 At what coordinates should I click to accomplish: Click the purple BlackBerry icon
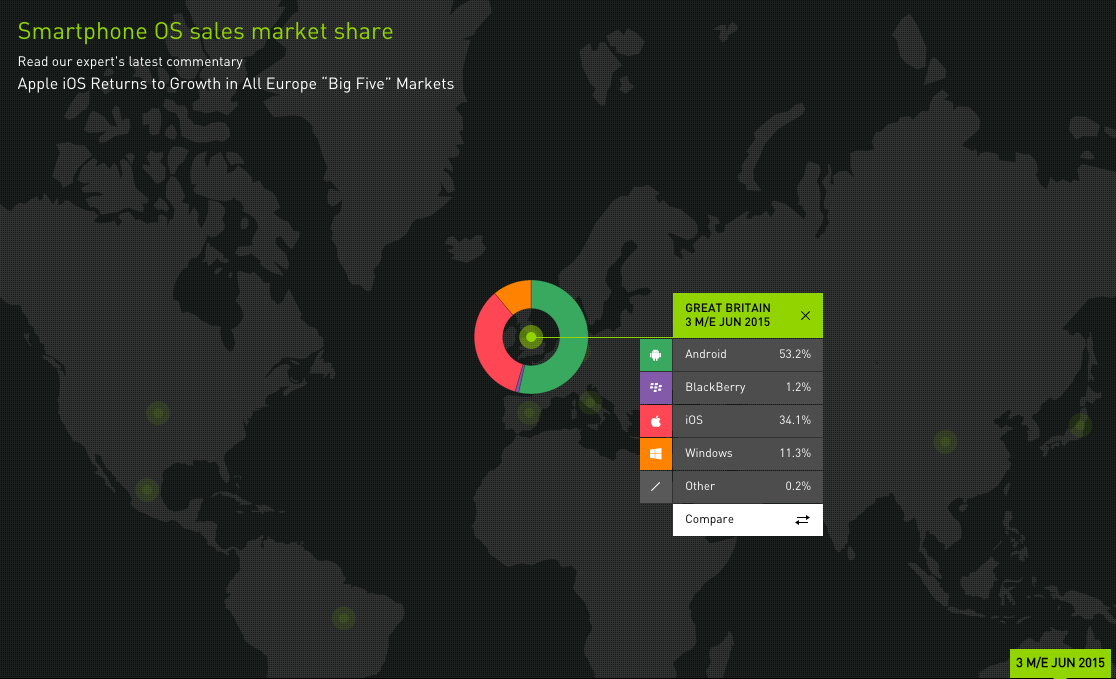(656, 387)
